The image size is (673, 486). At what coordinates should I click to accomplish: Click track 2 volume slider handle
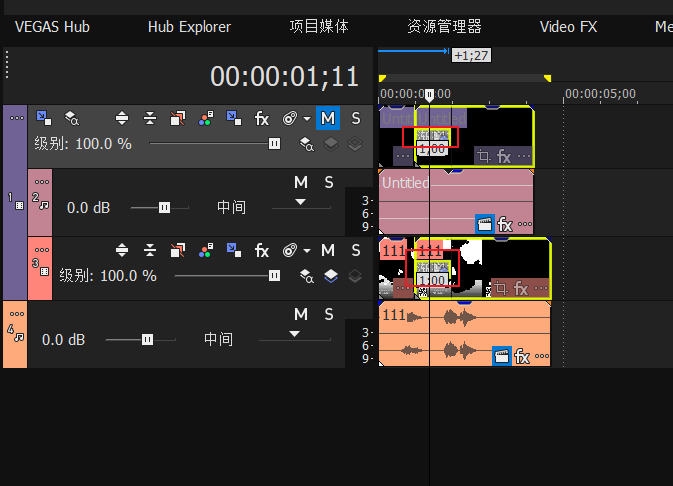[x=164, y=208]
